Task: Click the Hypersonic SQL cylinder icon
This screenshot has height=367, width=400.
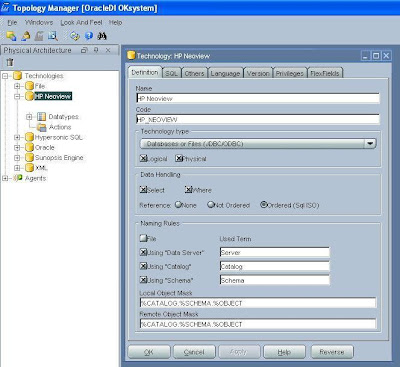Action: pyautogui.click(x=30, y=137)
